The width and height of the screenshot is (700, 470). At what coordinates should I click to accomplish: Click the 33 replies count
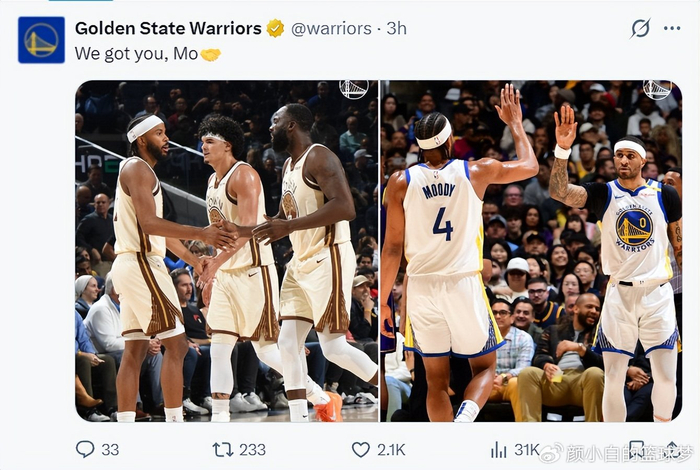pos(110,449)
